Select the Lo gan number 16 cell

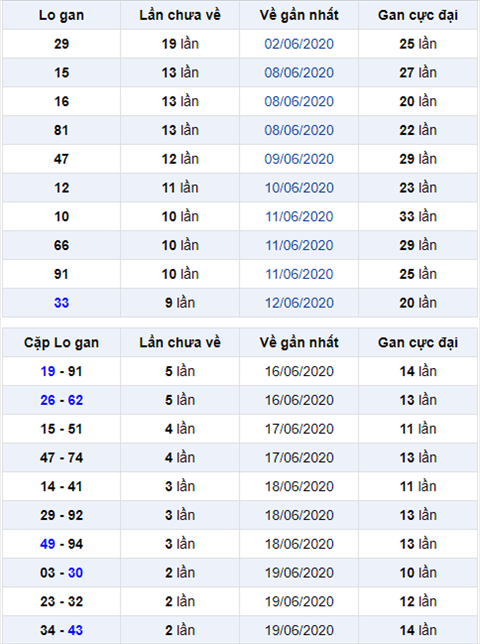click(61, 101)
